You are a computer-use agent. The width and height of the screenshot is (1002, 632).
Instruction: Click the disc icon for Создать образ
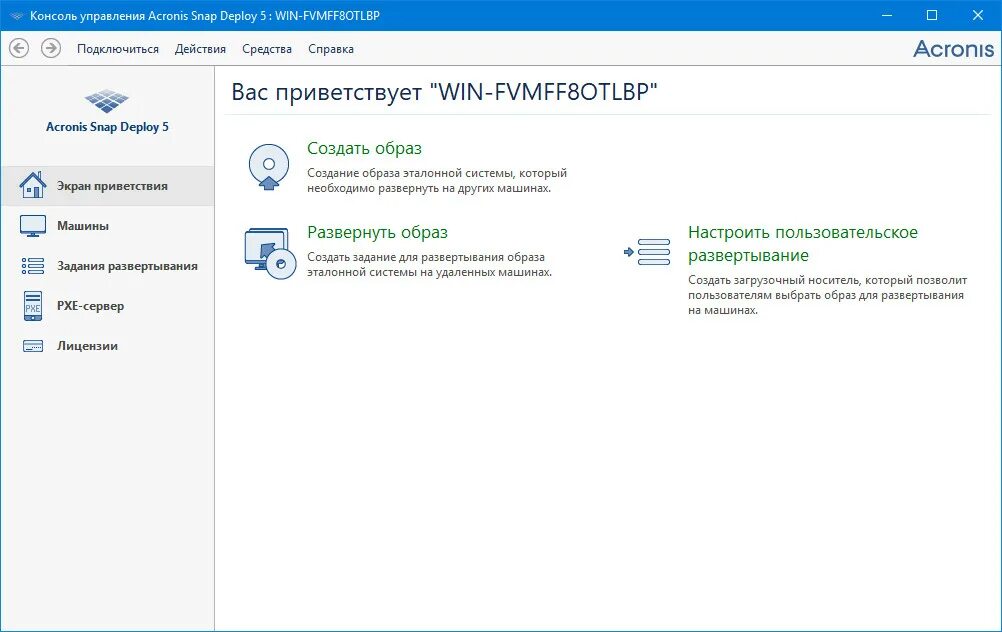pos(269,167)
